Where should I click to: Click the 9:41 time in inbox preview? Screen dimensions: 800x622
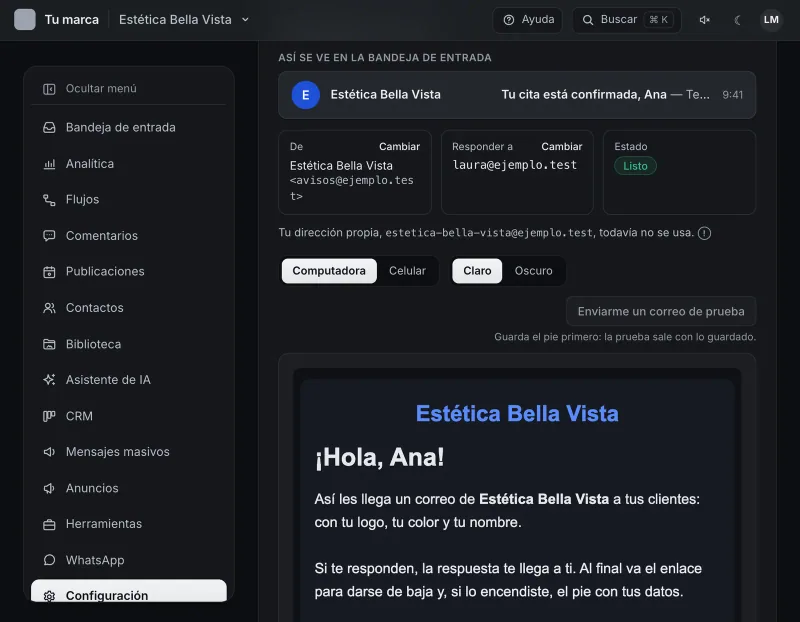733,95
